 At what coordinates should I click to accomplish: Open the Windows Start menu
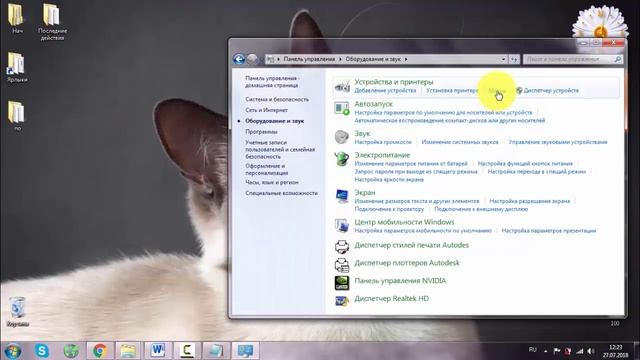click(13, 351)
